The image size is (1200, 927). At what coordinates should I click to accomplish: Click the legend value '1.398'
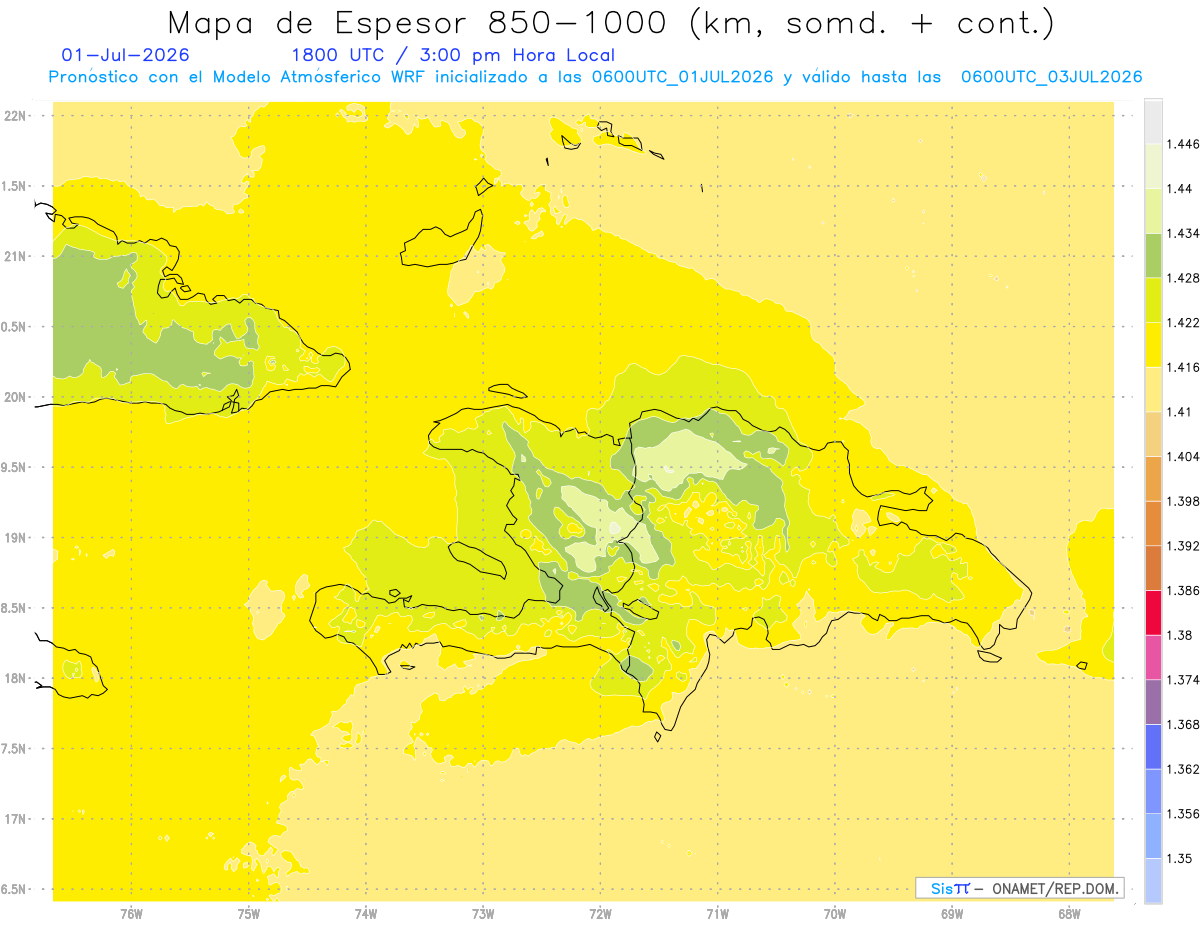[x=1185, y=501]
